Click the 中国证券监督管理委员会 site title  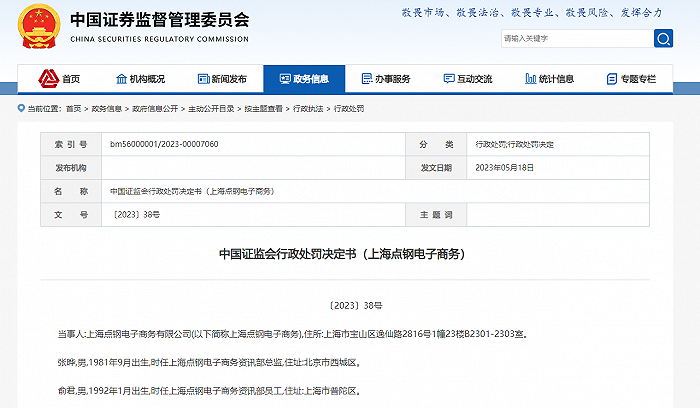160,20
